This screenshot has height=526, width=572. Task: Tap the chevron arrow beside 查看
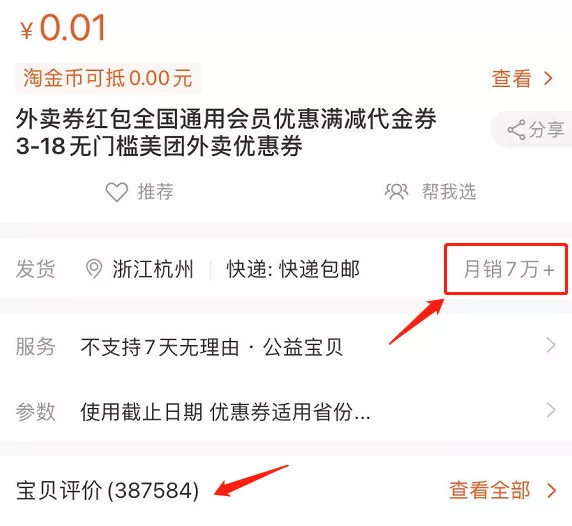(548, 78)
